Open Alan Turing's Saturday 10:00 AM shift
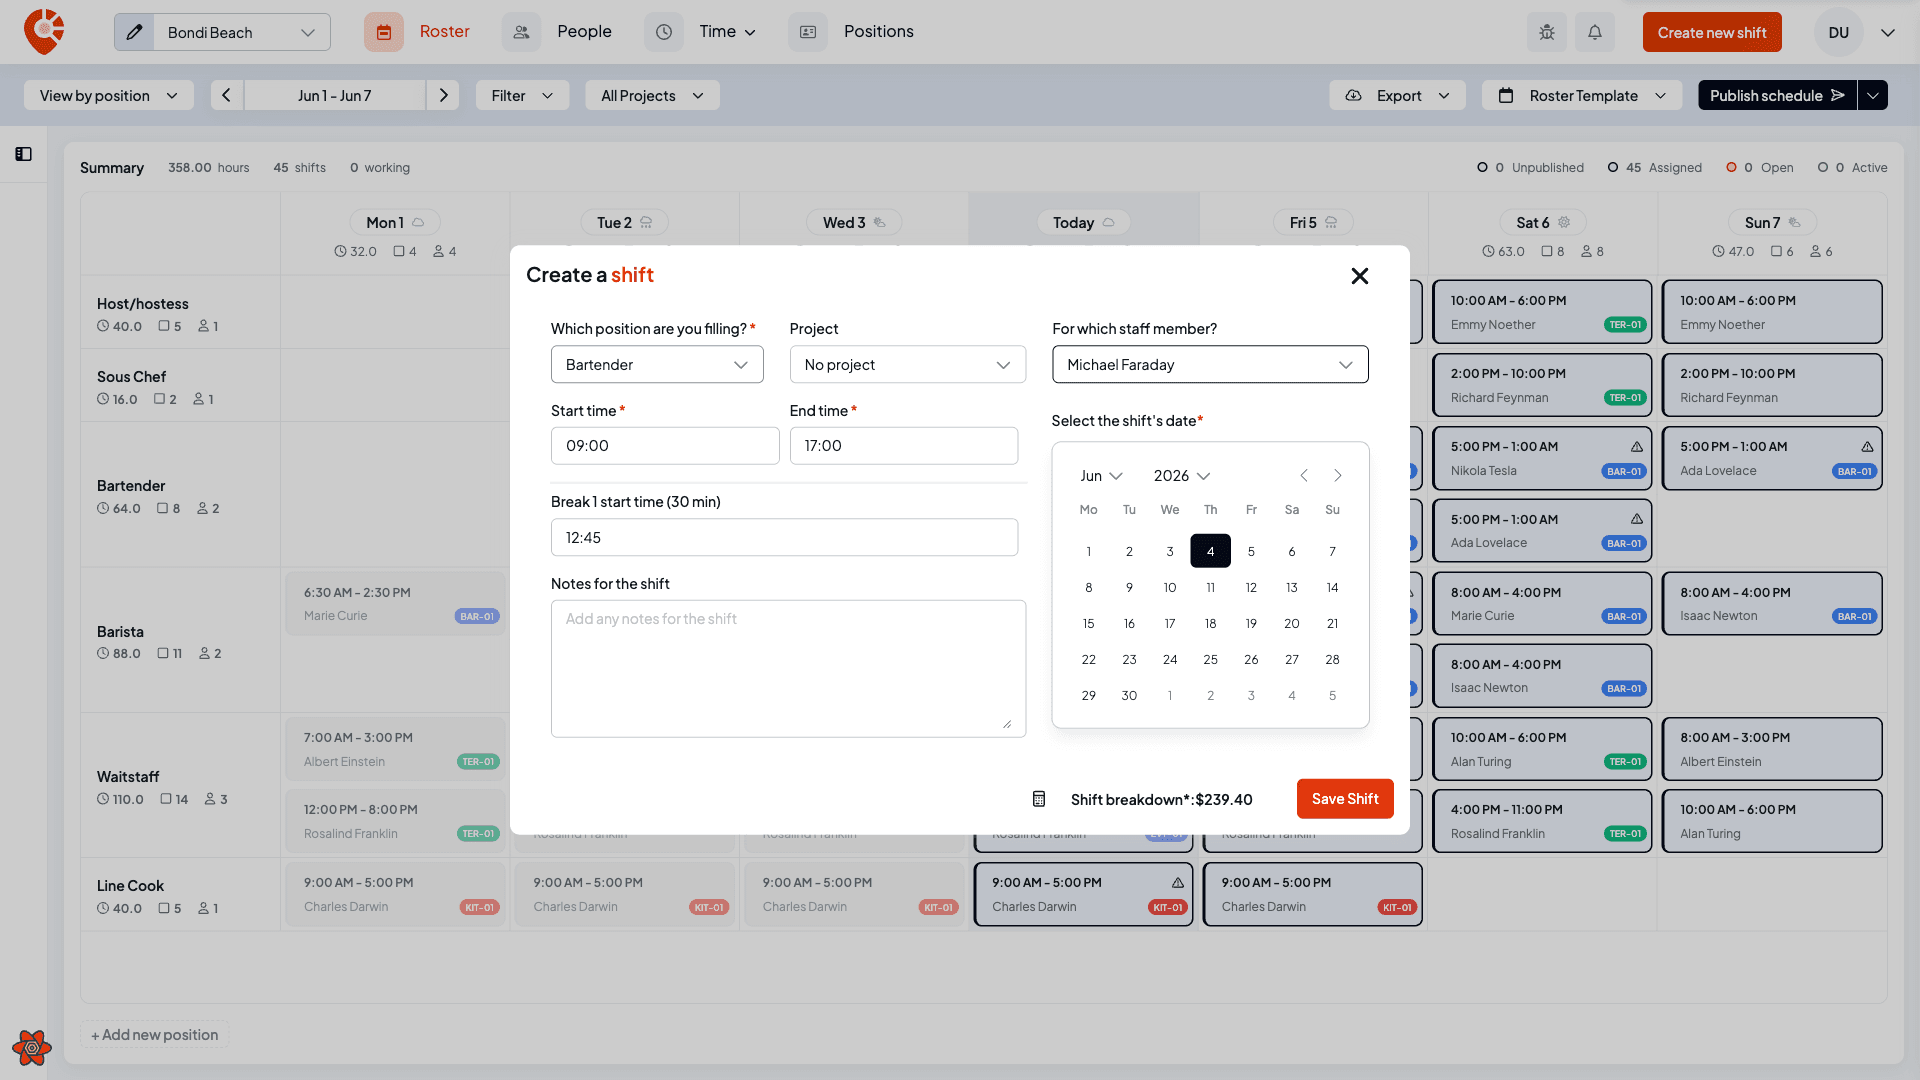Image resolution: width=1920 pixels, height=1080 pixels. point(1542,749)
